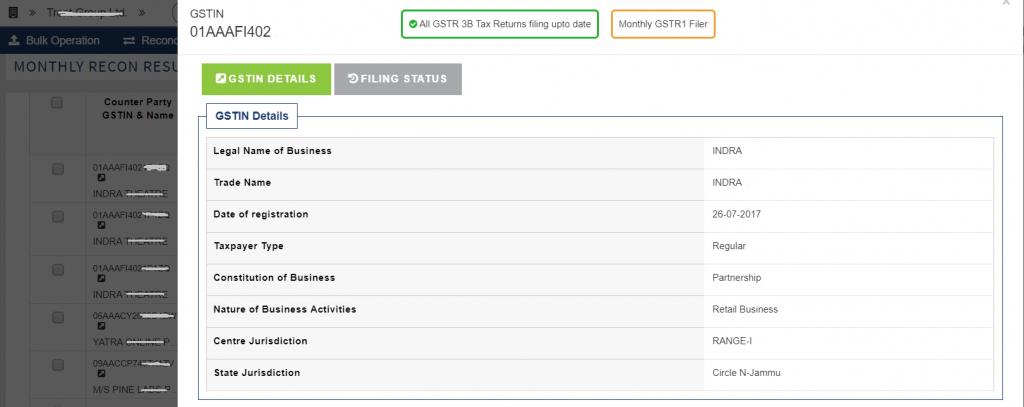
Task: Click the Nature of Business Activities label
Action: pos(285,309)
